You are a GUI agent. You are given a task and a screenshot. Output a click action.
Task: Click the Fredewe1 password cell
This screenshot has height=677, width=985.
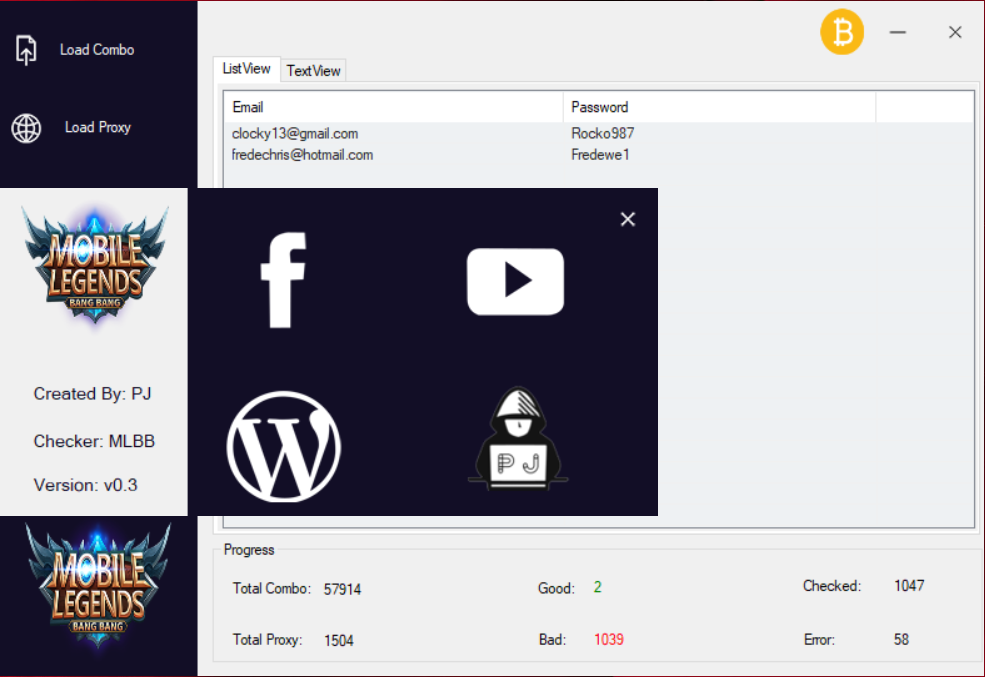pos(600,154)
